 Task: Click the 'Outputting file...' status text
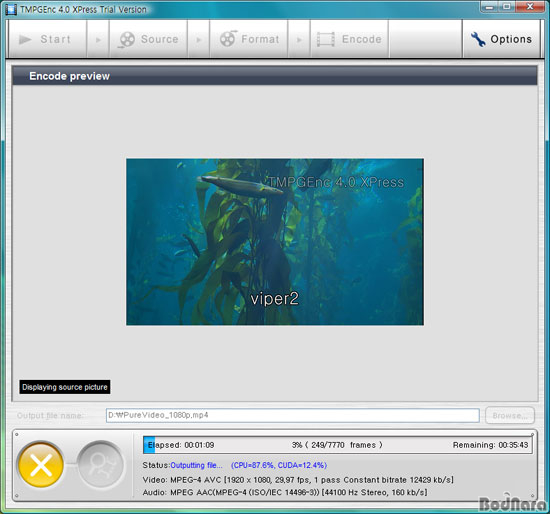(196, 465)
